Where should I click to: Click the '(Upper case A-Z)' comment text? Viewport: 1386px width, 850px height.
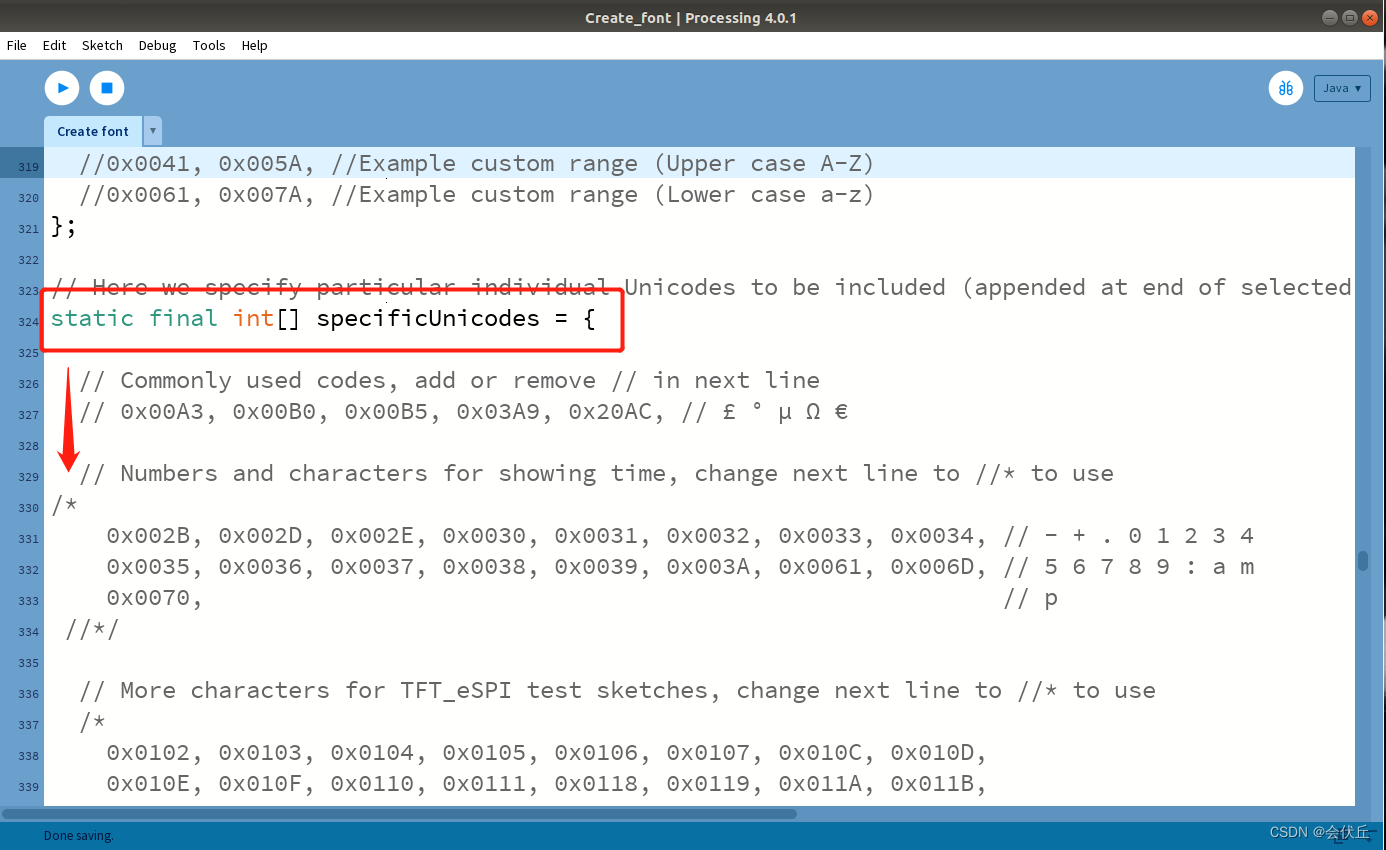pos(764,164)
